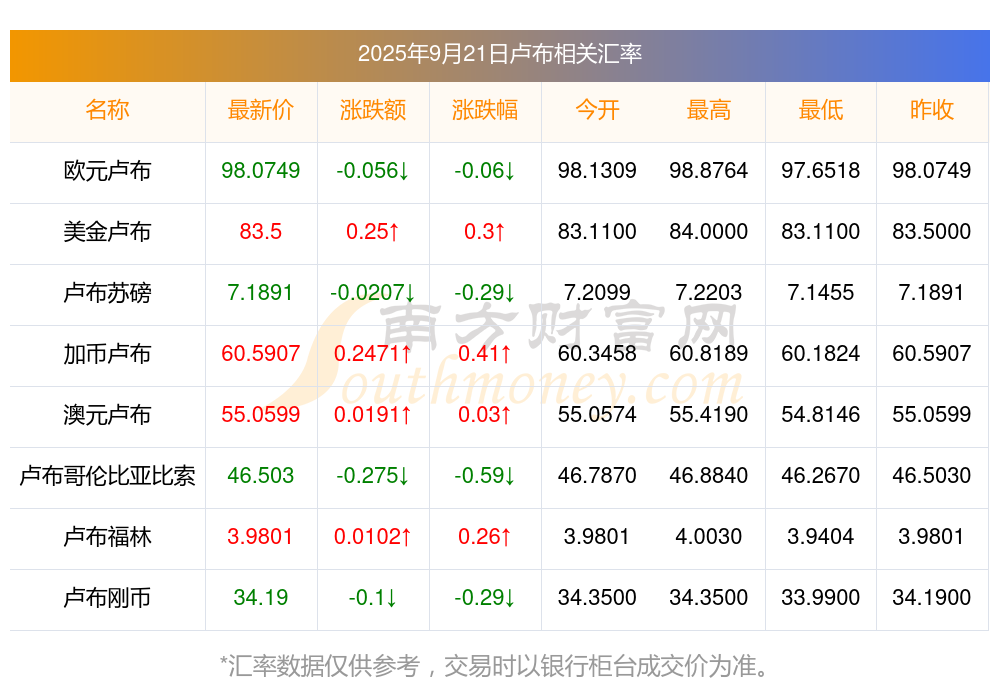The height and width of the screenshot is (698, 1000).
Task: Click red latest price 60.5907
Action: click(x=261, y=353)
